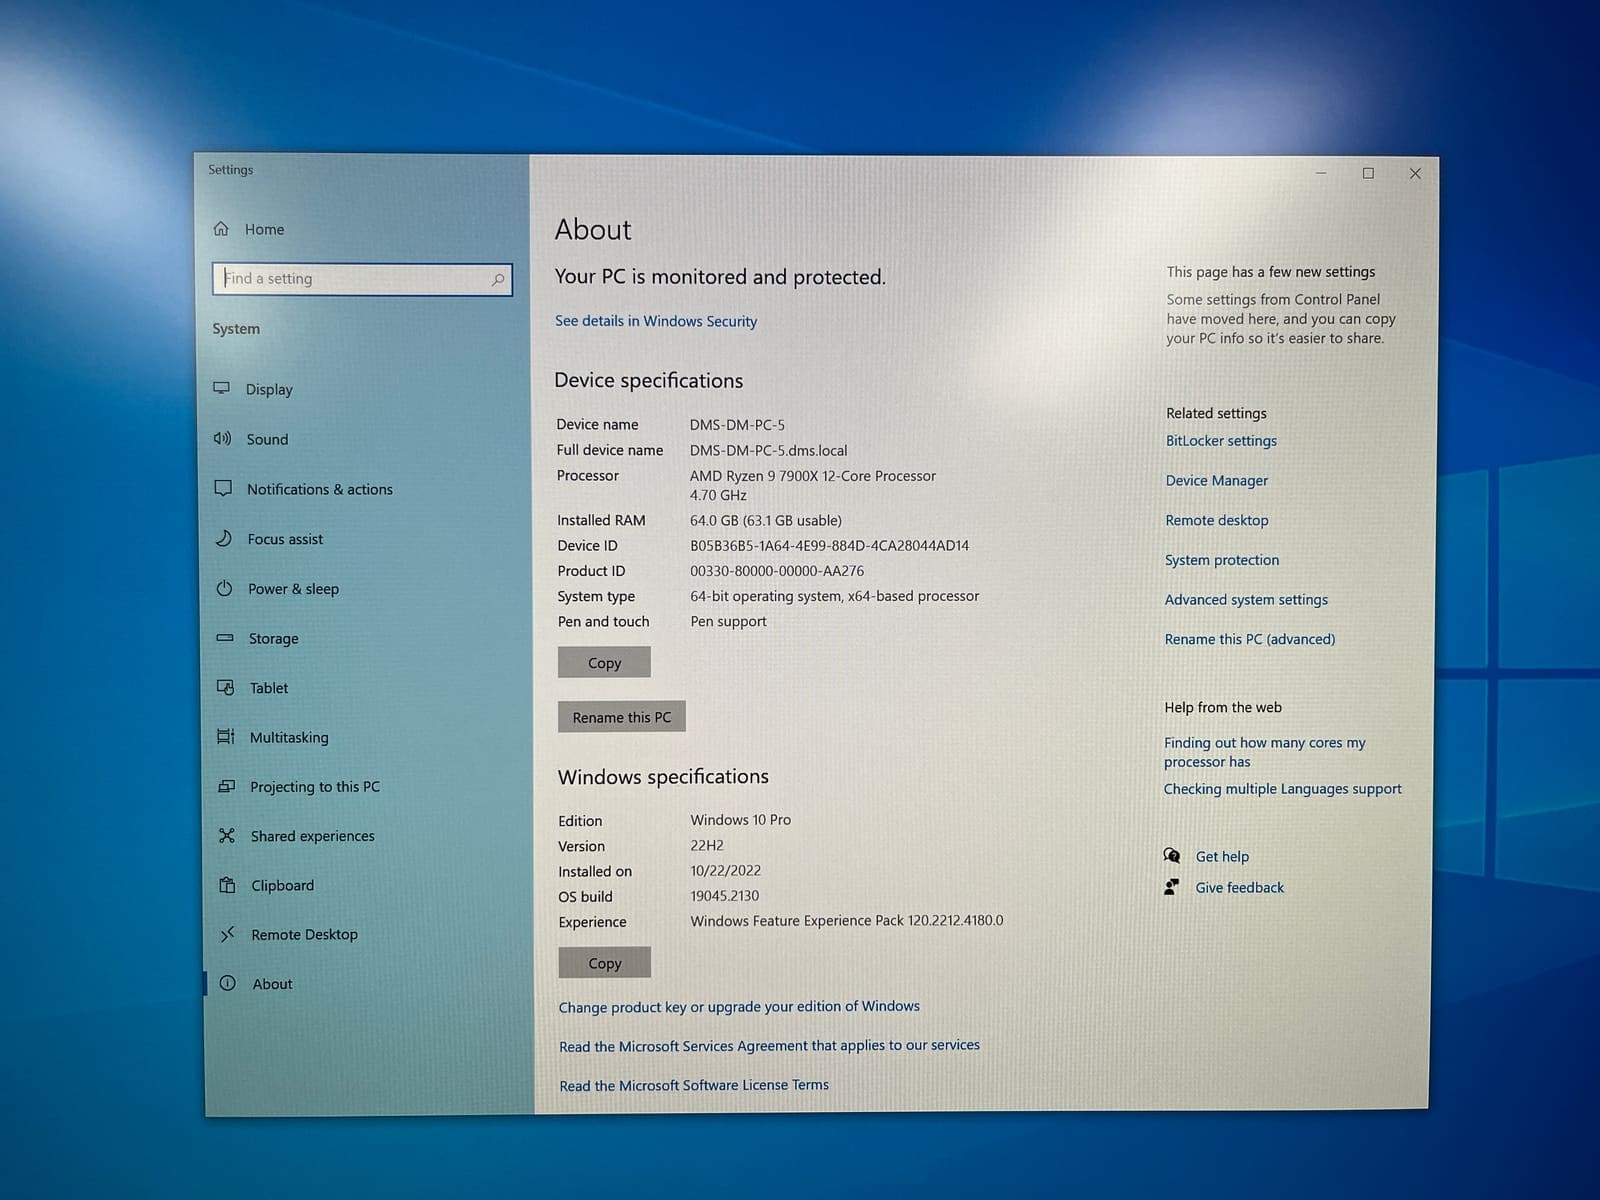Open Clipboard settings

[283, 885]
